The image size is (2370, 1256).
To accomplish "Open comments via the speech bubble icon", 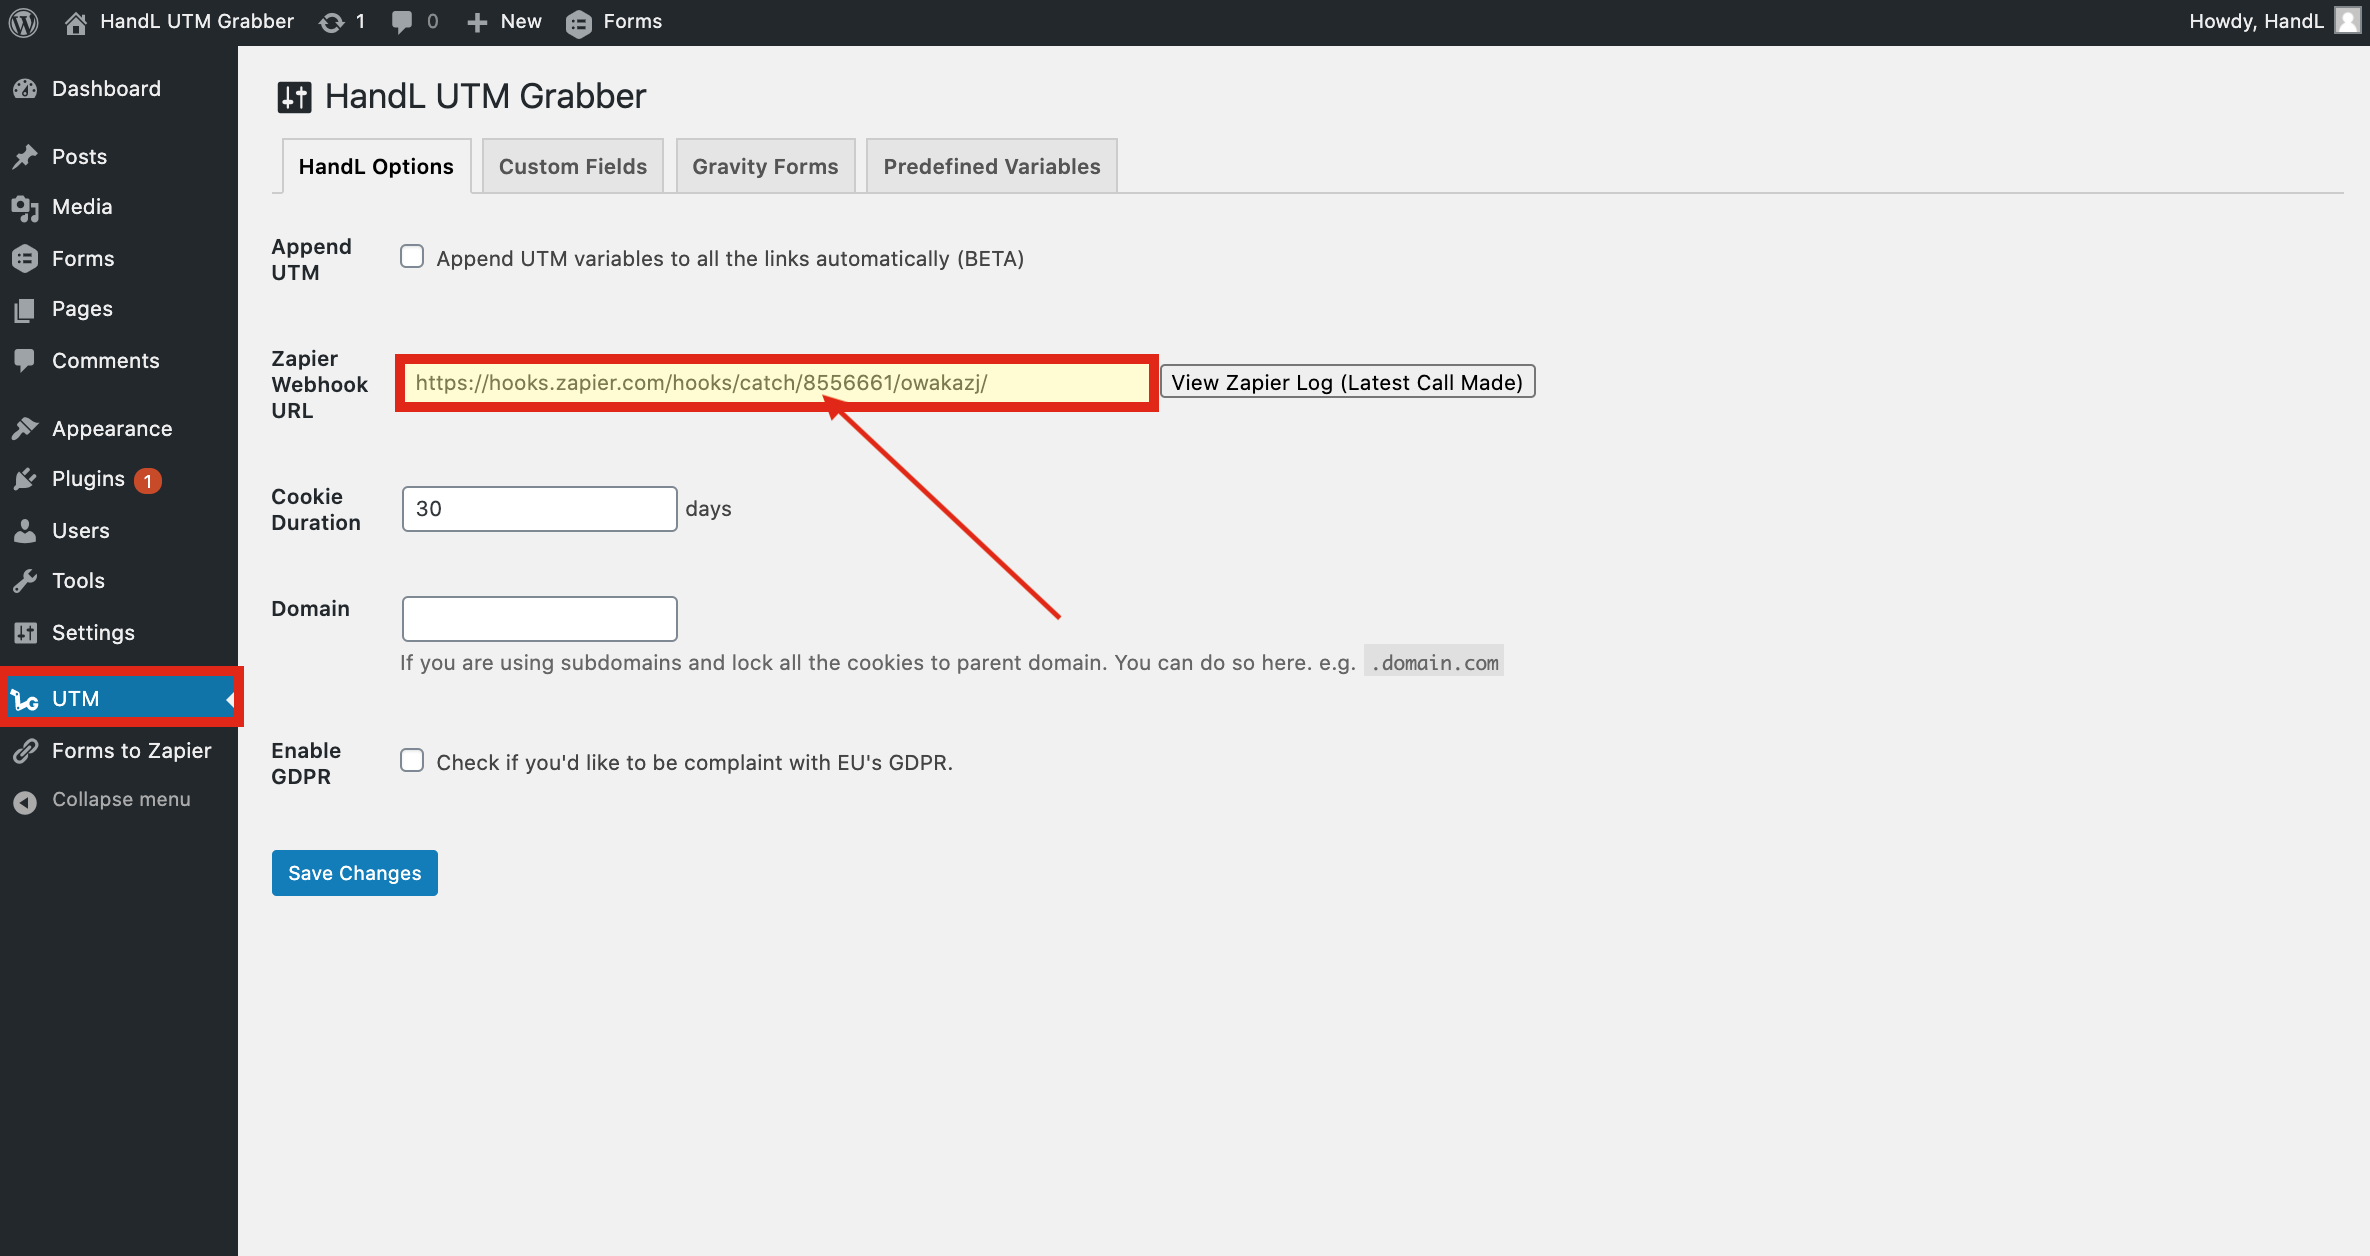I will pyautogui.click(x=404, y=20).
